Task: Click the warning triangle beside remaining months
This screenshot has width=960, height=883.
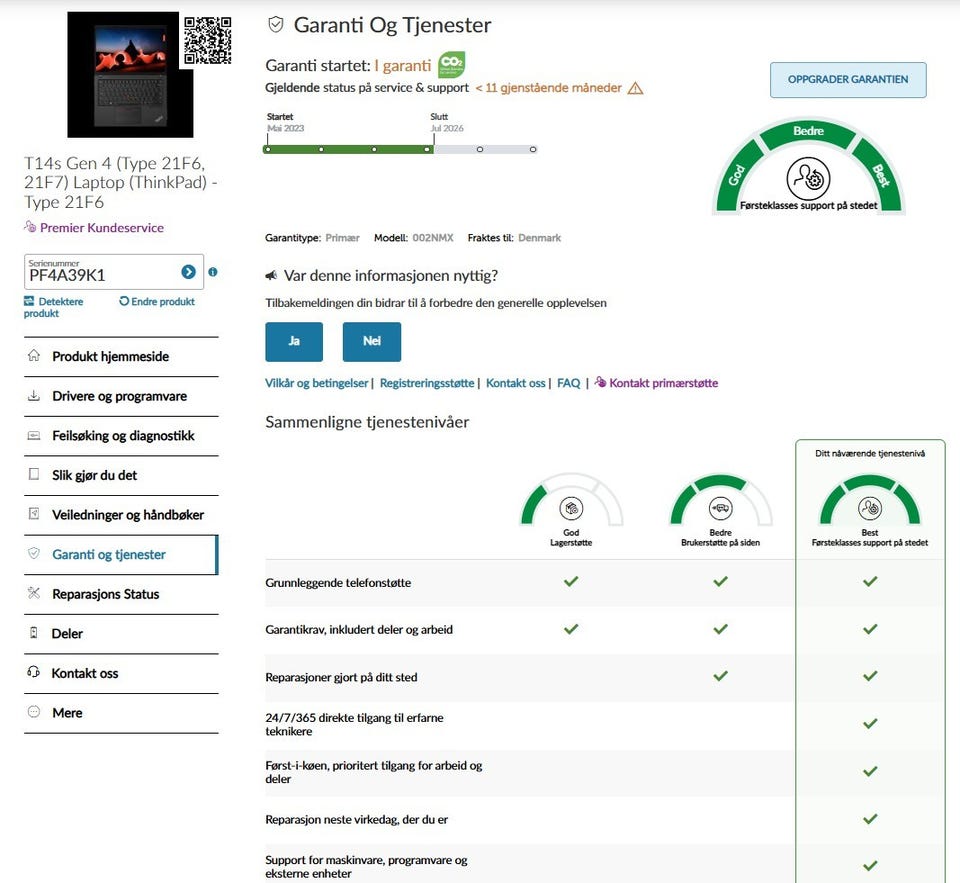Action: click(636, 89)
